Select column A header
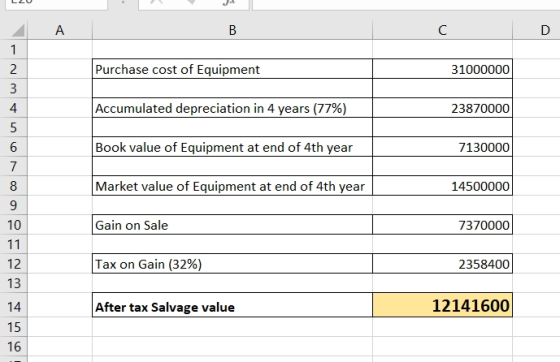Screen dimensions: 560x362 60,30
